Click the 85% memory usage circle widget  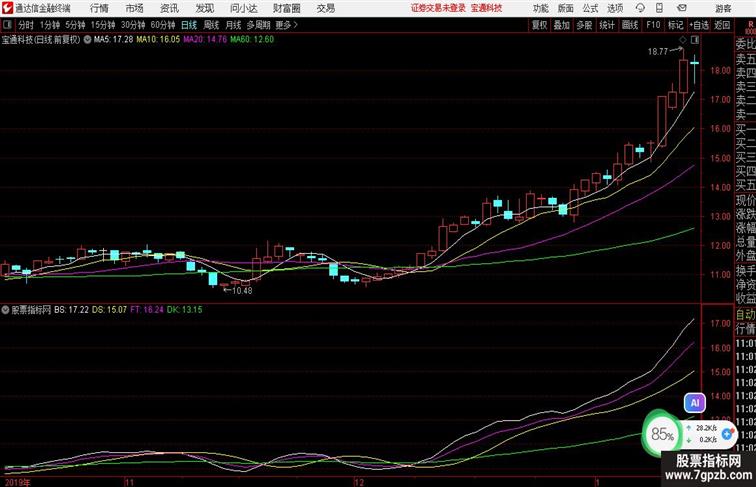click(x=662, y=434)
